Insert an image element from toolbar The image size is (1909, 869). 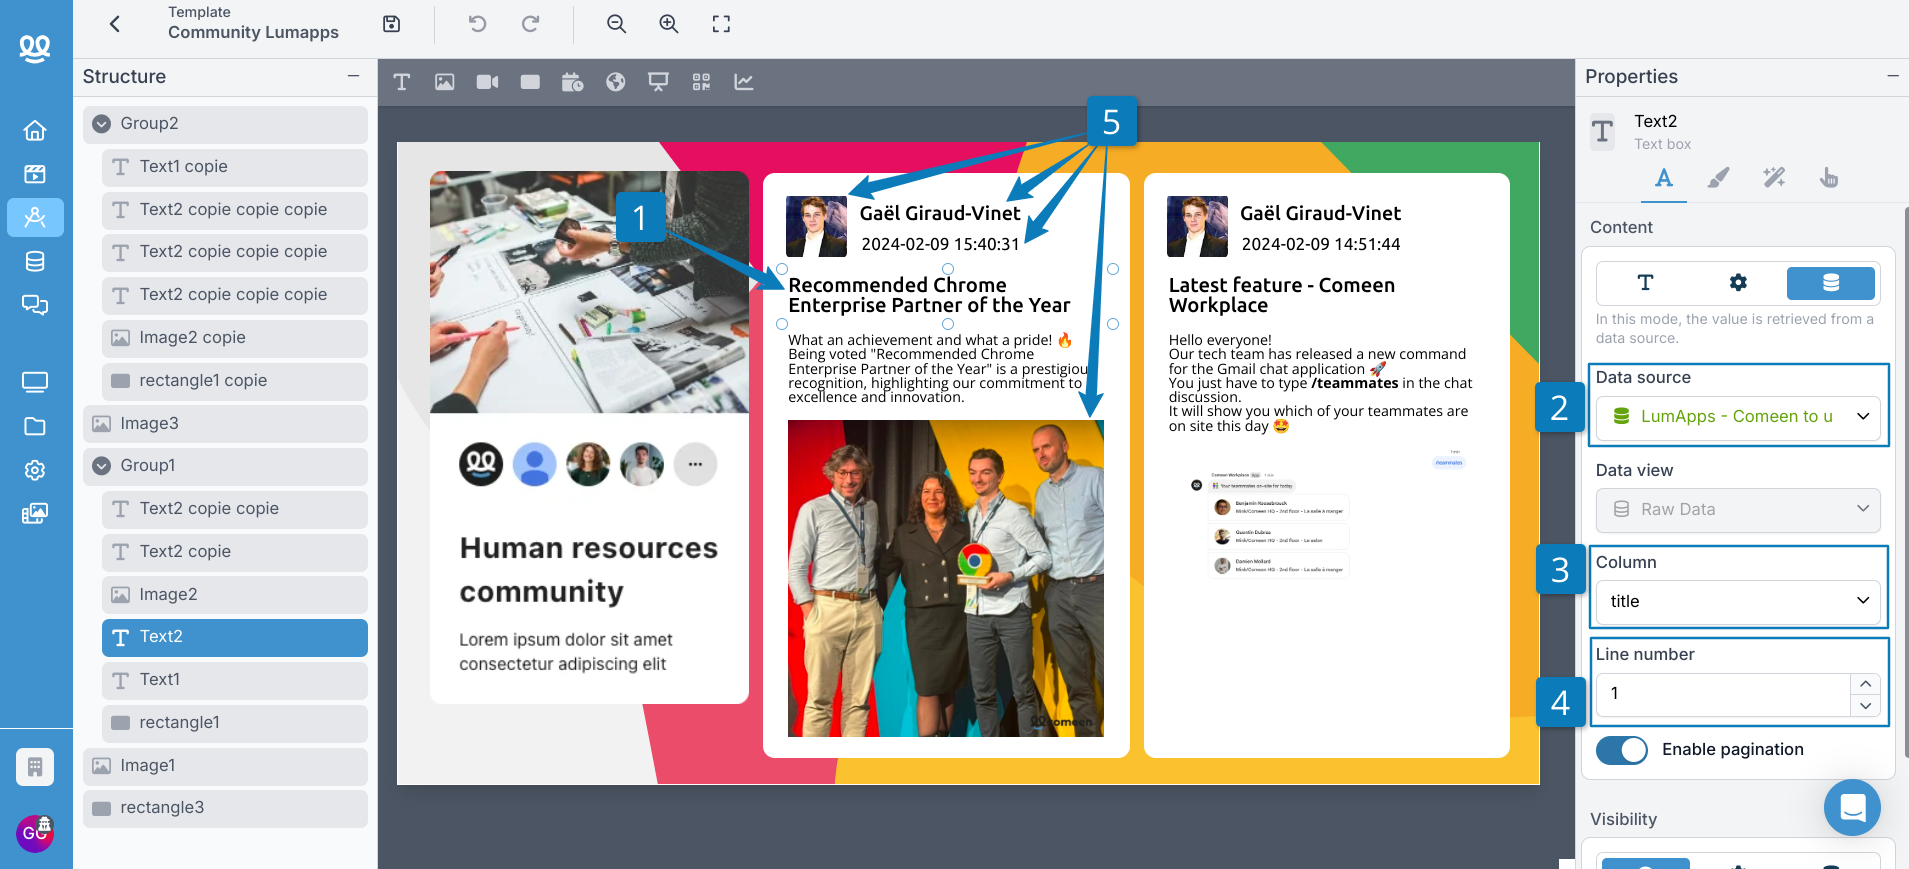coord(445,82)
